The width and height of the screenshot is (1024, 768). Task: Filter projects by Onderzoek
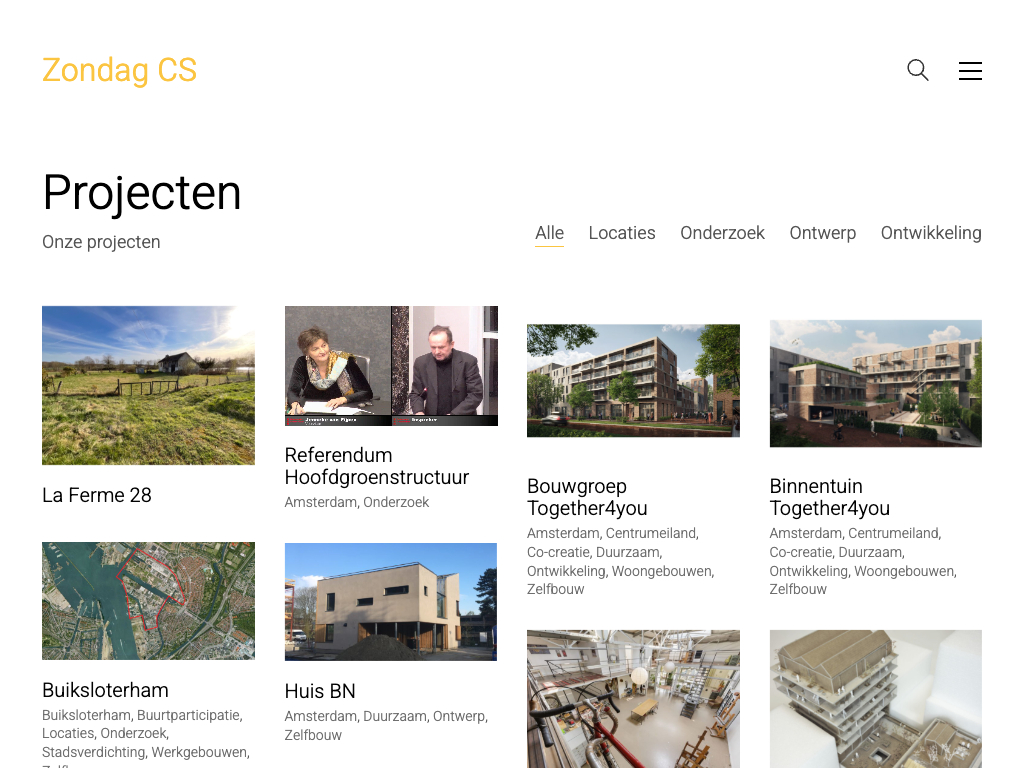(722, 233)
